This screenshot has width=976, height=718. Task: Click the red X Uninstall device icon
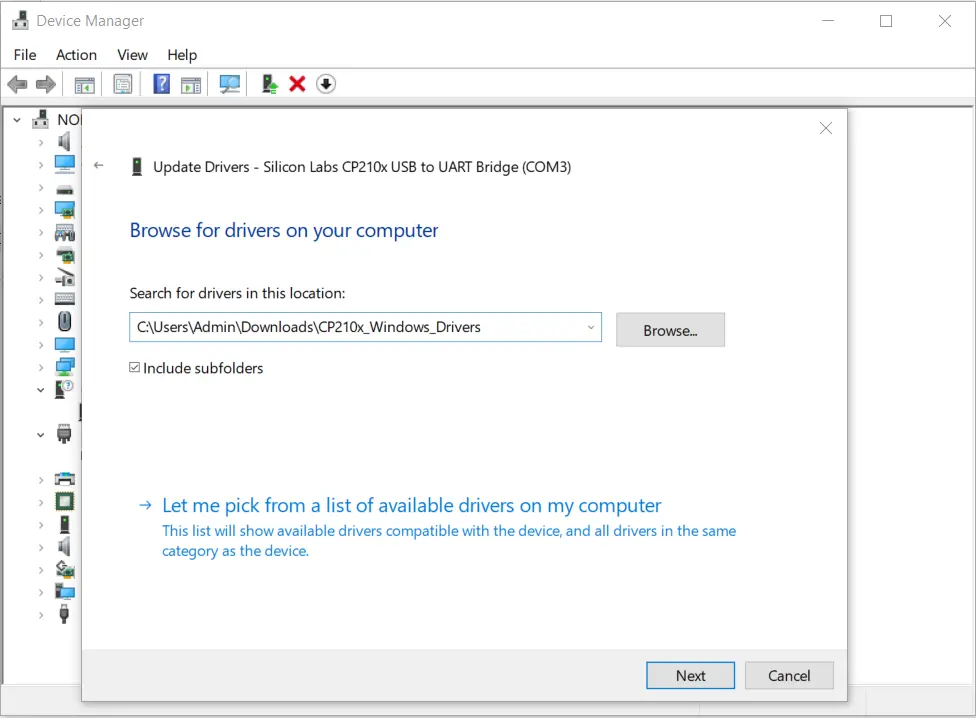click(x=297, y=84)
